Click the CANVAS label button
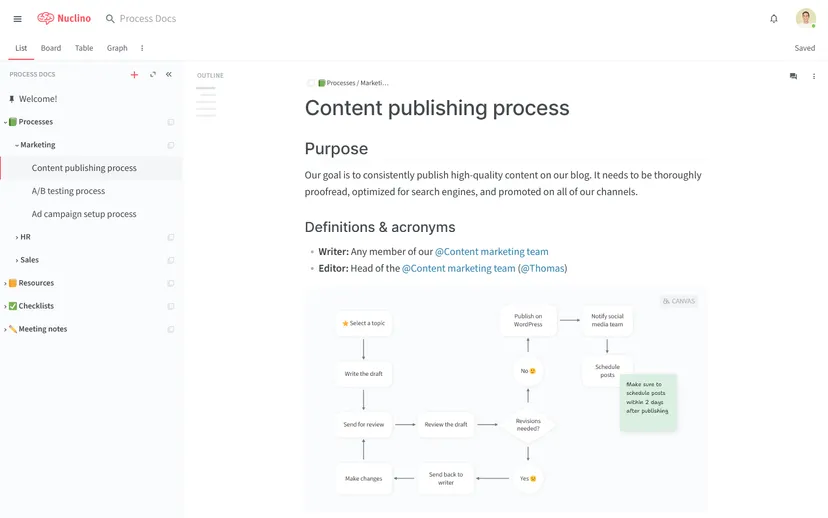The image size is (828, 518). (679, 301)
